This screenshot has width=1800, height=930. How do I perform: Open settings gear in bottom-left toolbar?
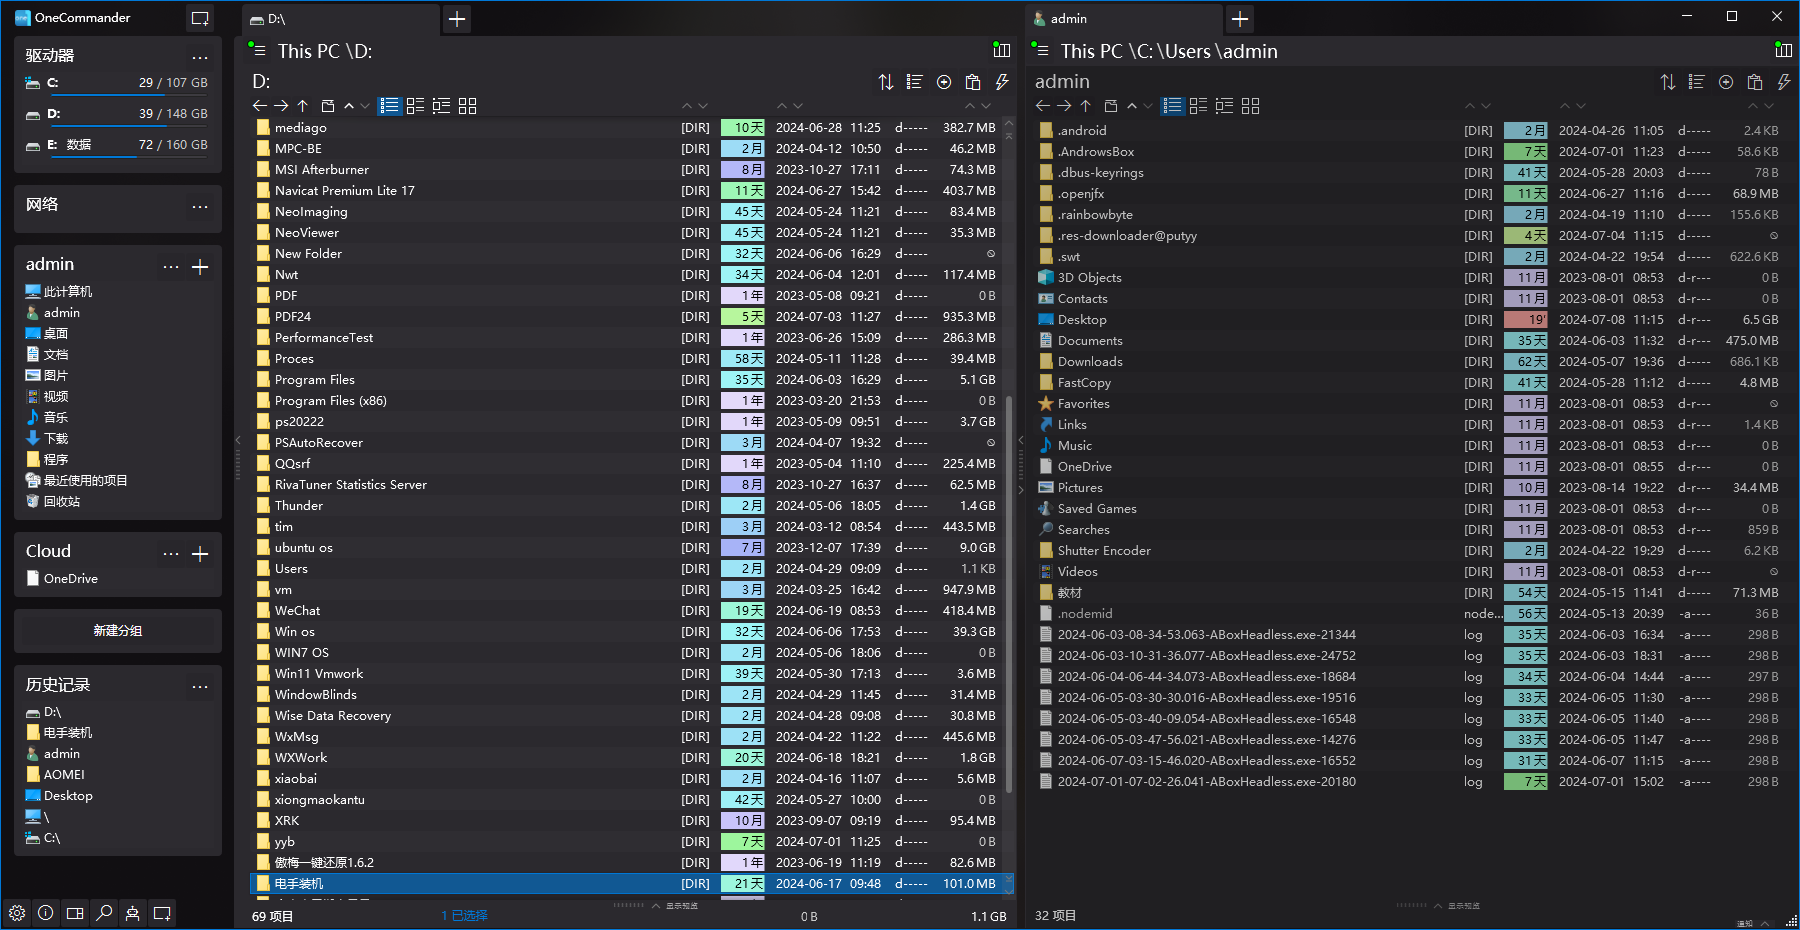[17, 913]
